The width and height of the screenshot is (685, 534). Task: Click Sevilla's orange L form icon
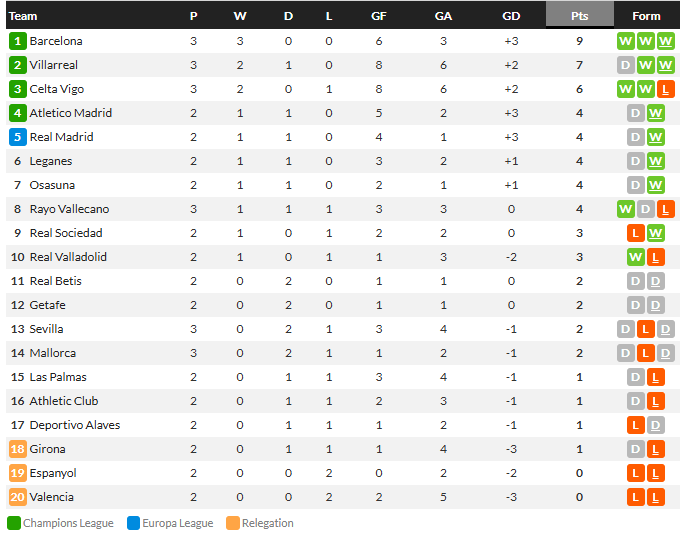(646, 329)
